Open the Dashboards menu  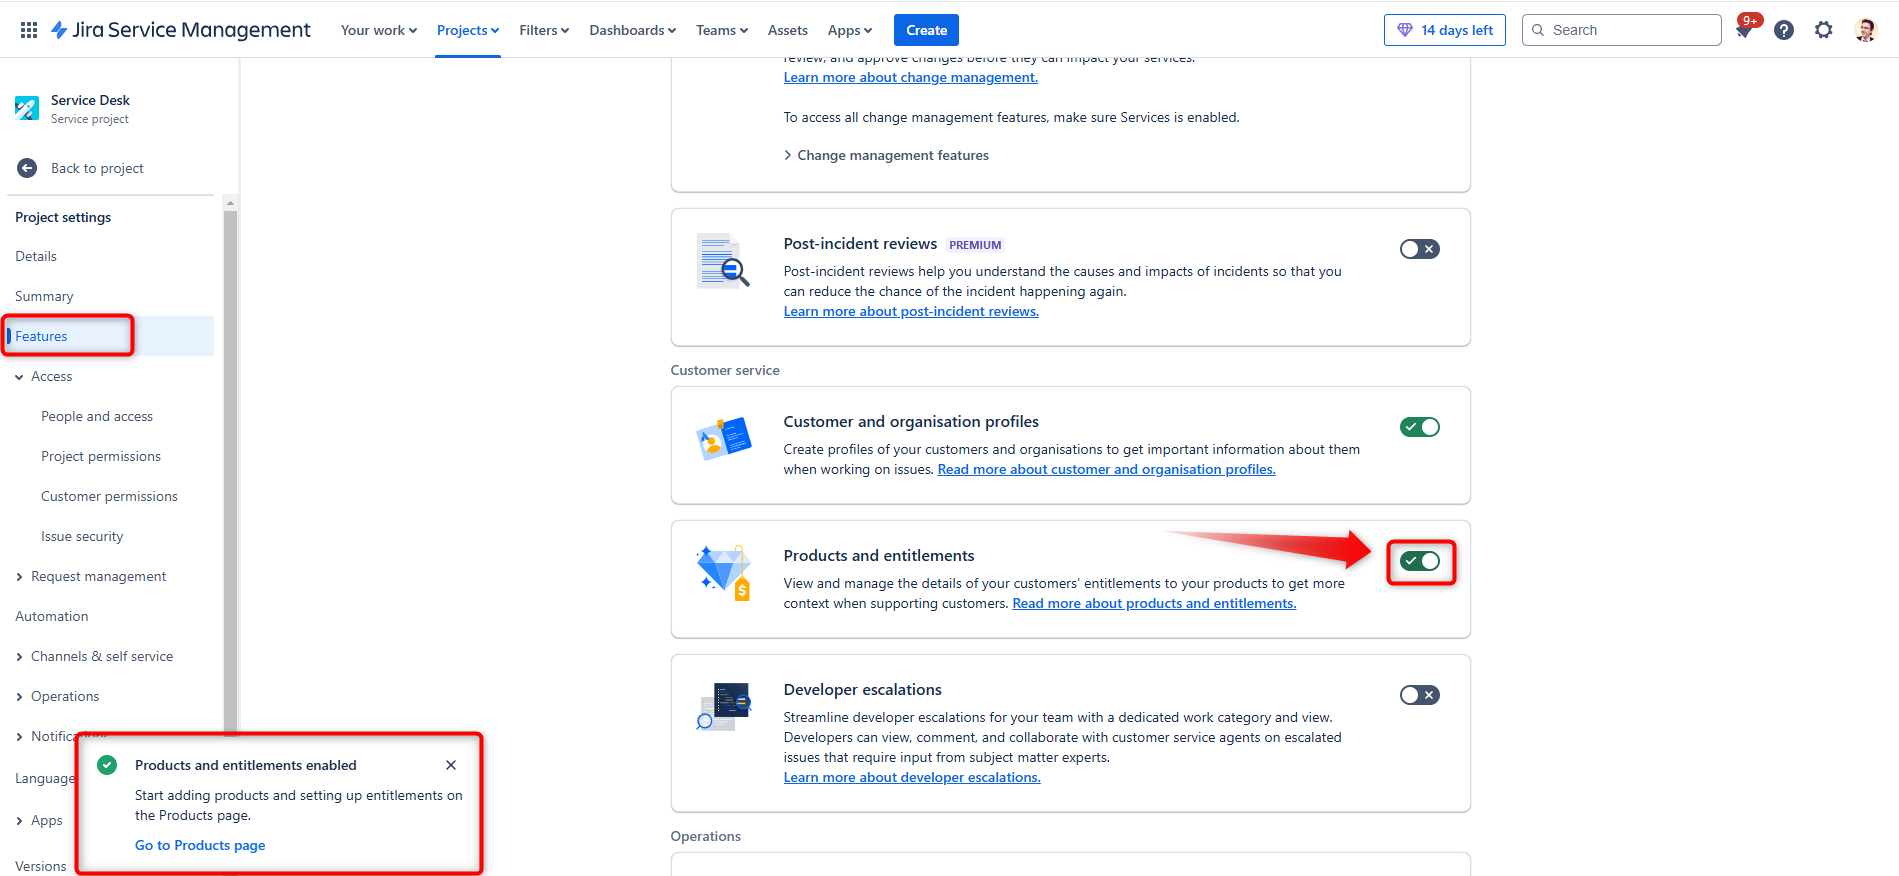pos(632,30)
